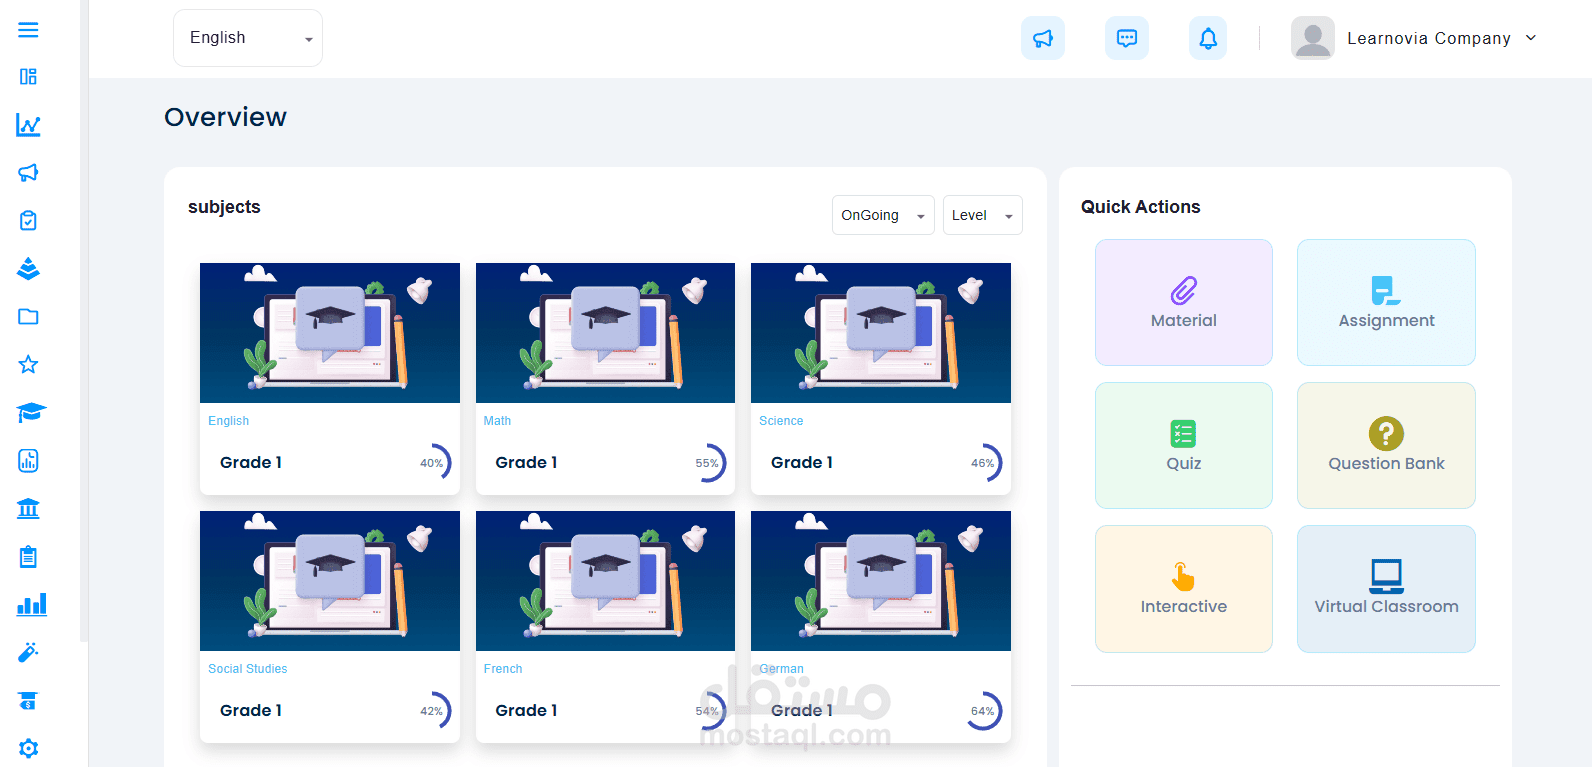The width and height of the screenshot is (1592, 767).
Task: Click the 64% progress ring for German
Action: (984, 711)
